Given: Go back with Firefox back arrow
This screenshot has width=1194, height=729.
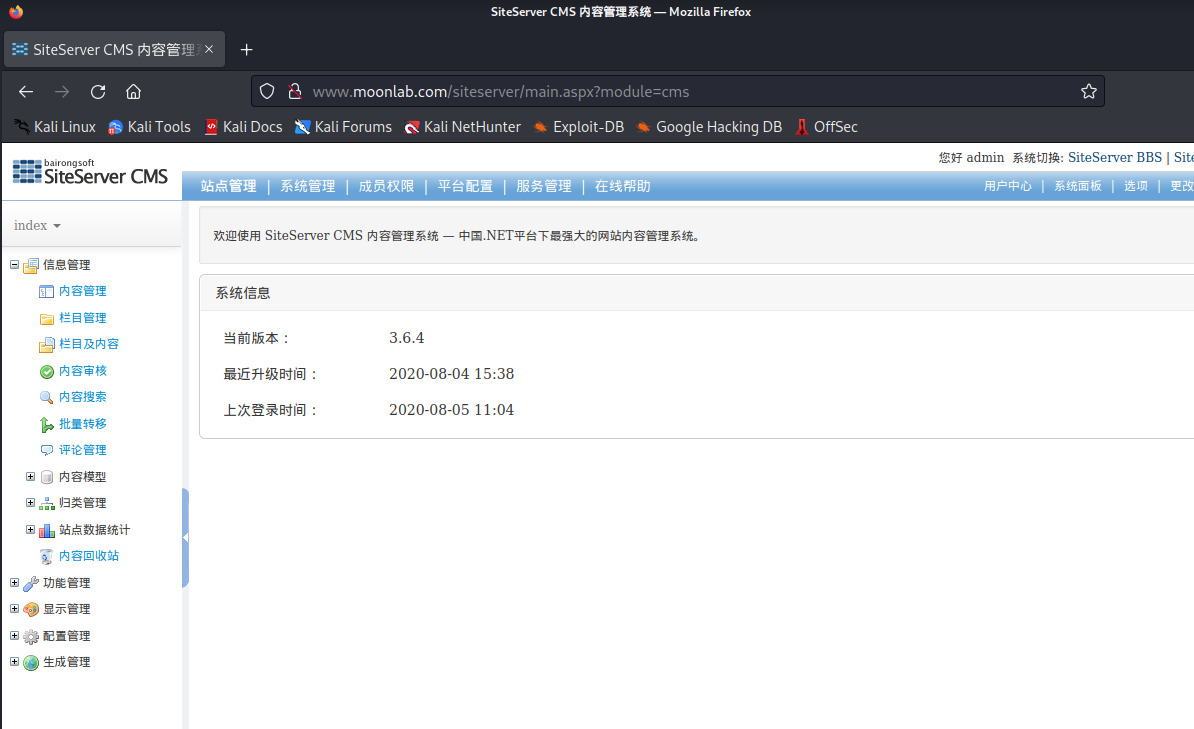Looking at the screenshot, I should coord(26,91).
